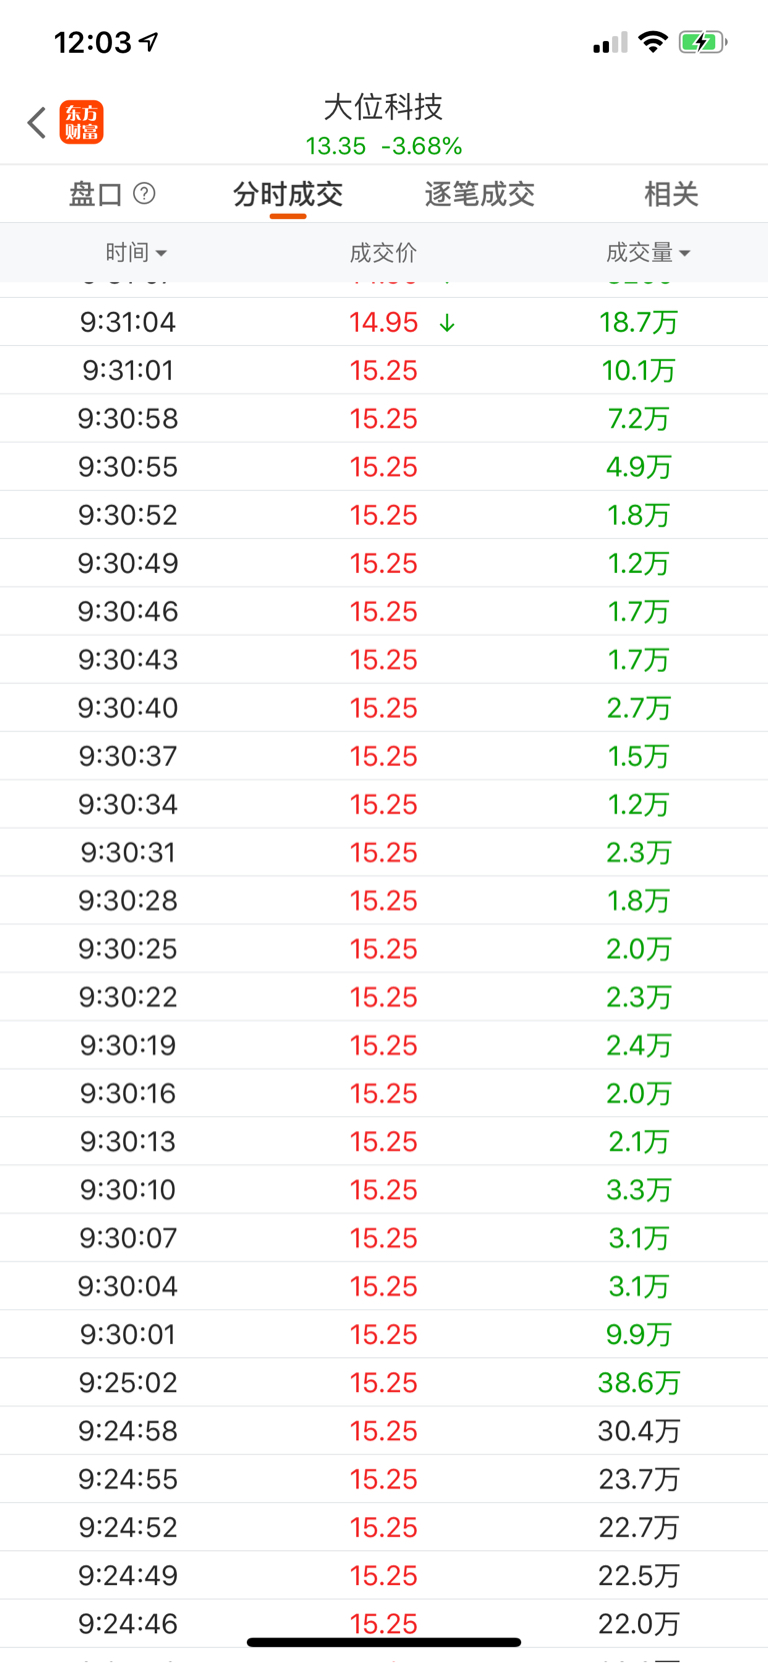Tap the home indicator bar
The image size is (768, 1663).
[x=383, y=1642]
